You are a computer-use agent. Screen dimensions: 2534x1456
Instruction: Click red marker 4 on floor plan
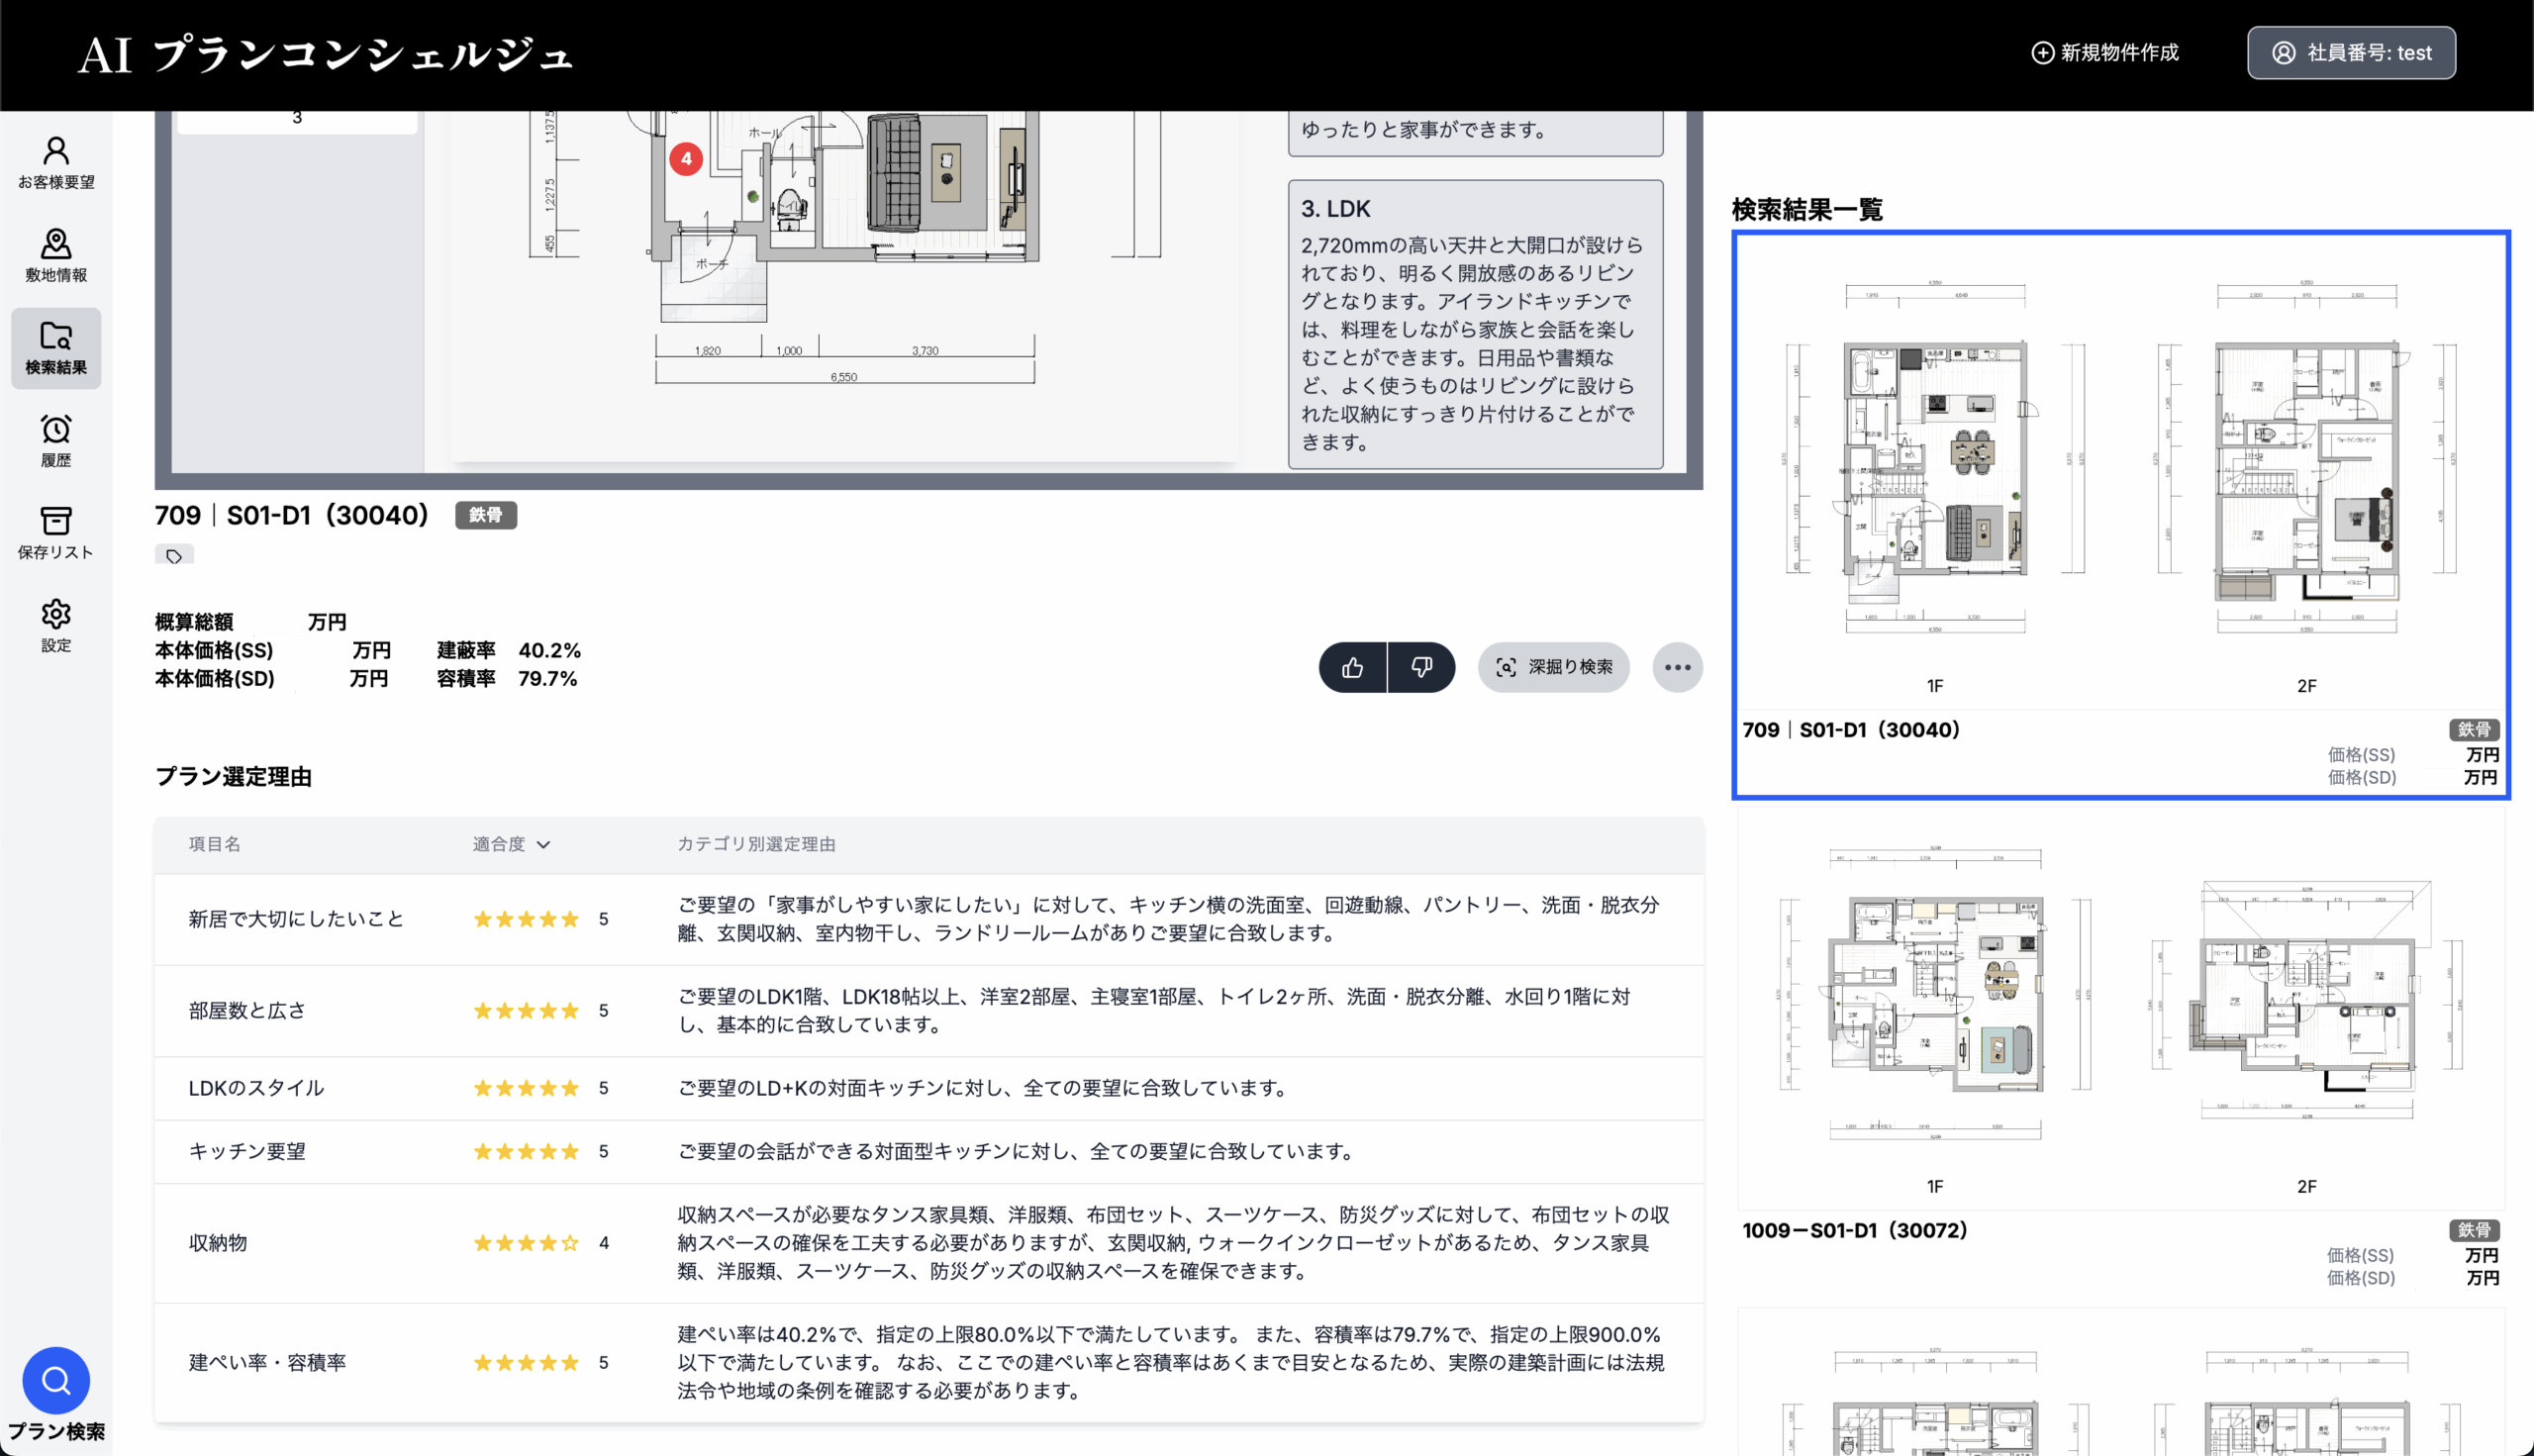[x=686, y=158]
